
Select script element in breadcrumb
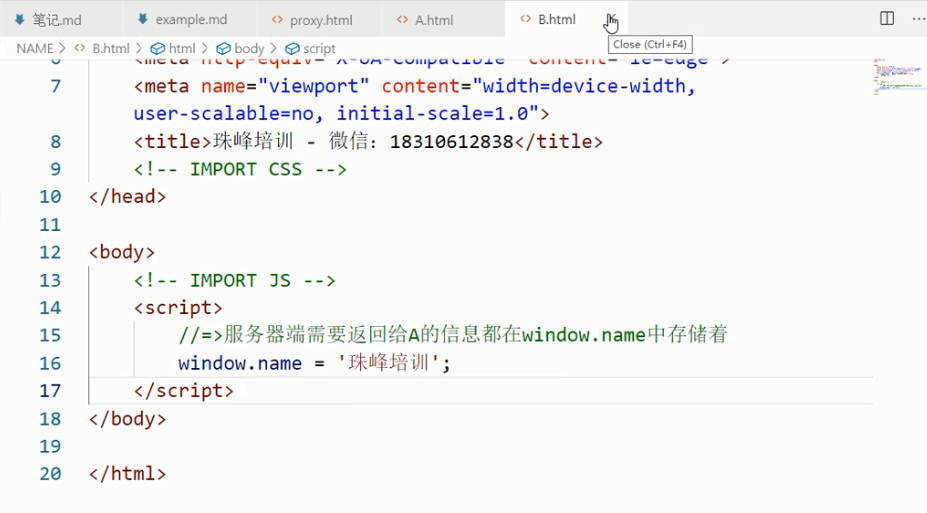(319, 48)
